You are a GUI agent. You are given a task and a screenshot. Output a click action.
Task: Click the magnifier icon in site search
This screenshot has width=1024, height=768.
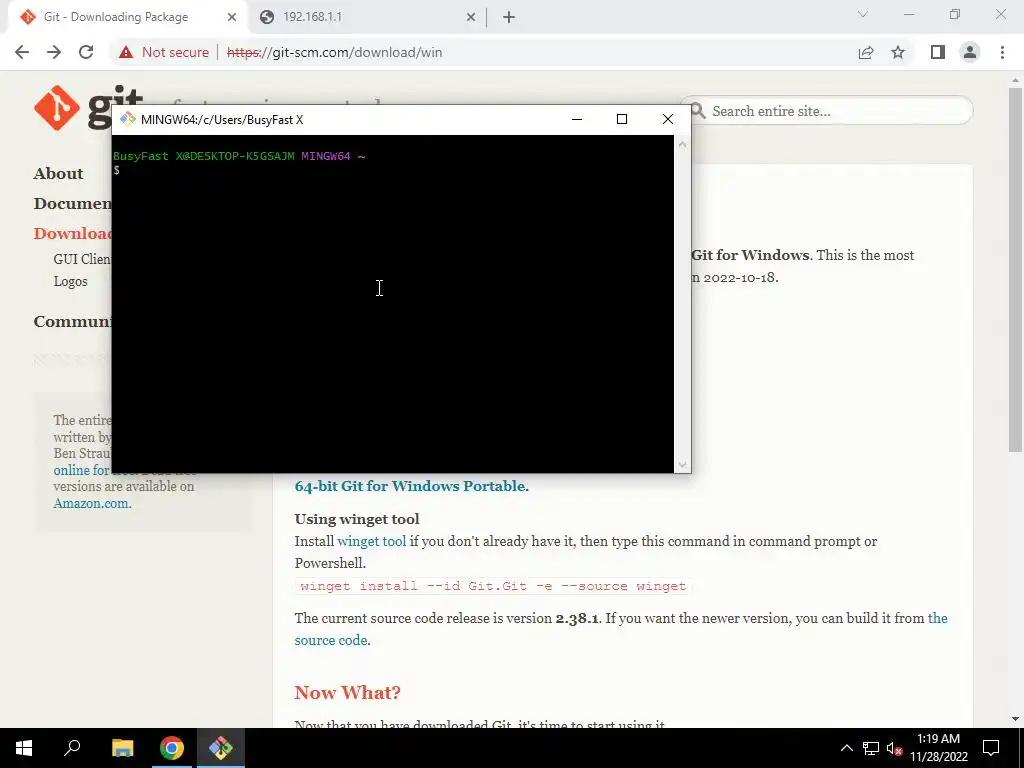(698, 111)
